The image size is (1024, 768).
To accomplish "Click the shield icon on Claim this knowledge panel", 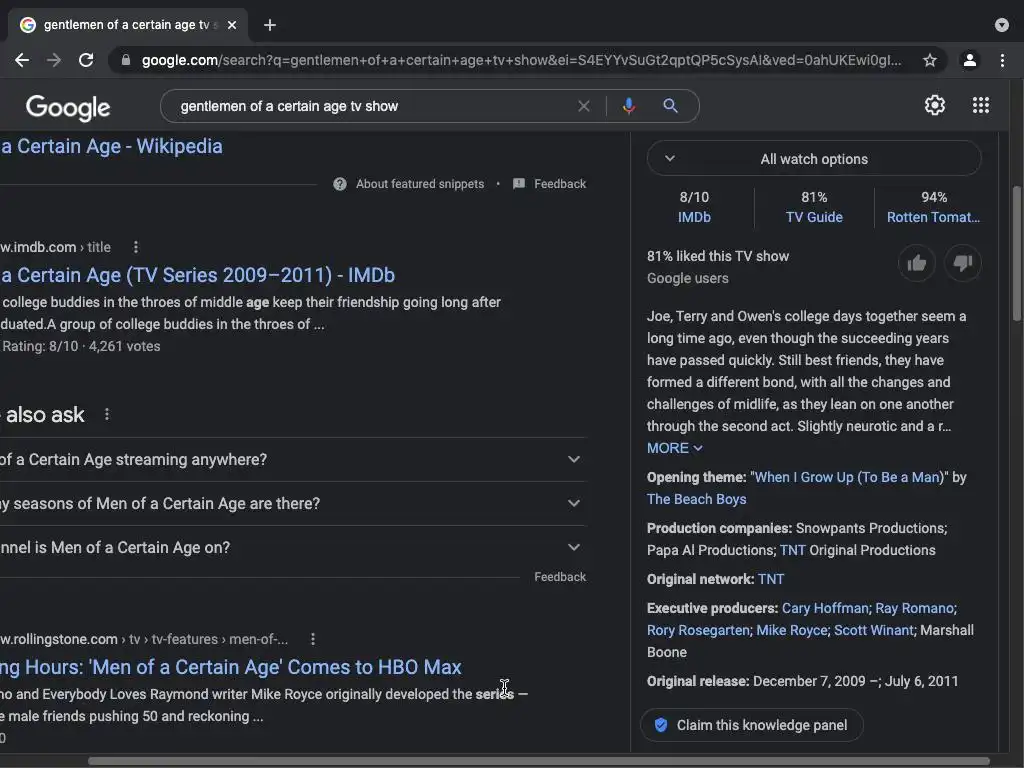I will 661,725.
